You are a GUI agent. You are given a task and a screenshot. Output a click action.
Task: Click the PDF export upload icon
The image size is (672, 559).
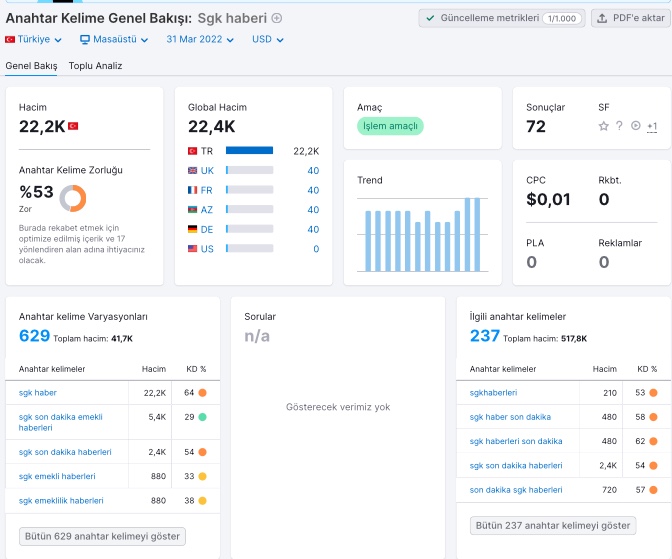click(602, 18)
